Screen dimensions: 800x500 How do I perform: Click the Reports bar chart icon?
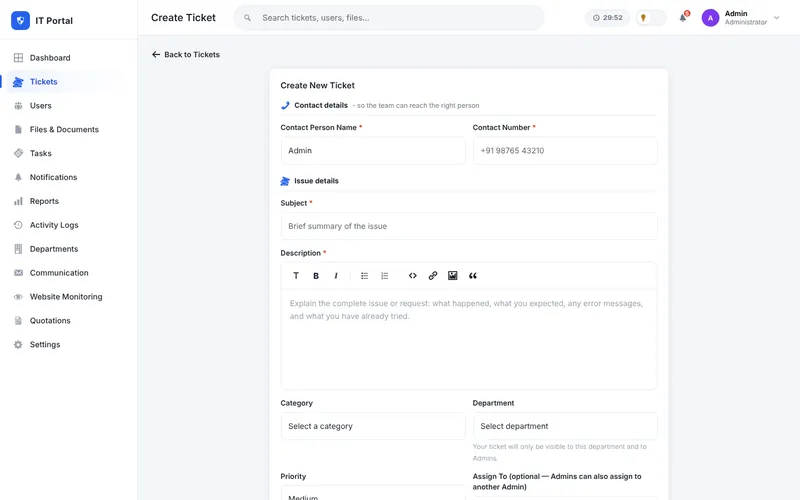pyautogui.click(x=18, y=201)
